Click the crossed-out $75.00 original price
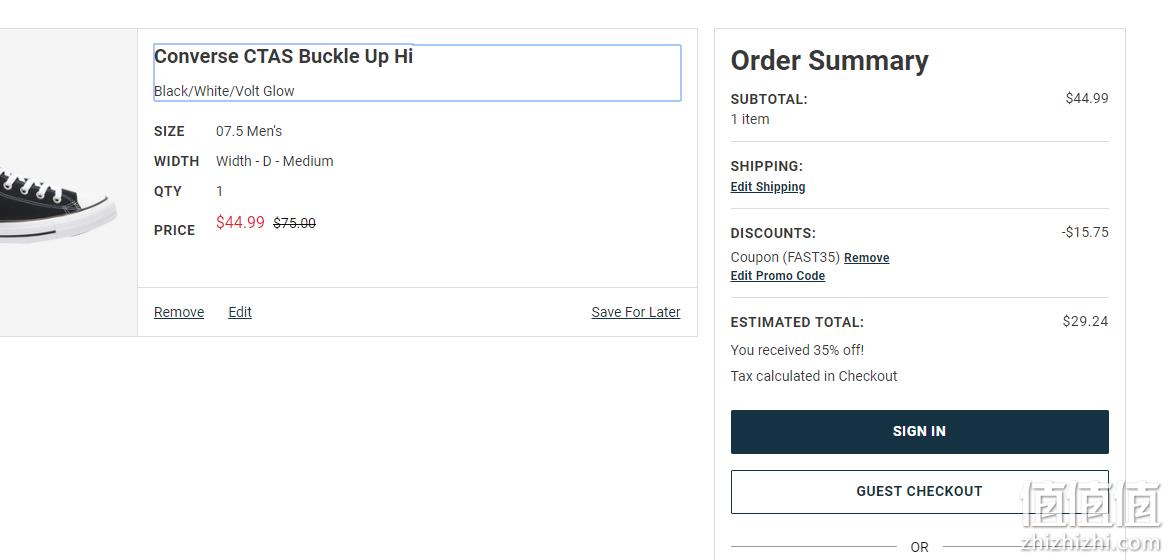This screenshot has height=560, width=1170. pyautogui.click(x=294, y=223)
